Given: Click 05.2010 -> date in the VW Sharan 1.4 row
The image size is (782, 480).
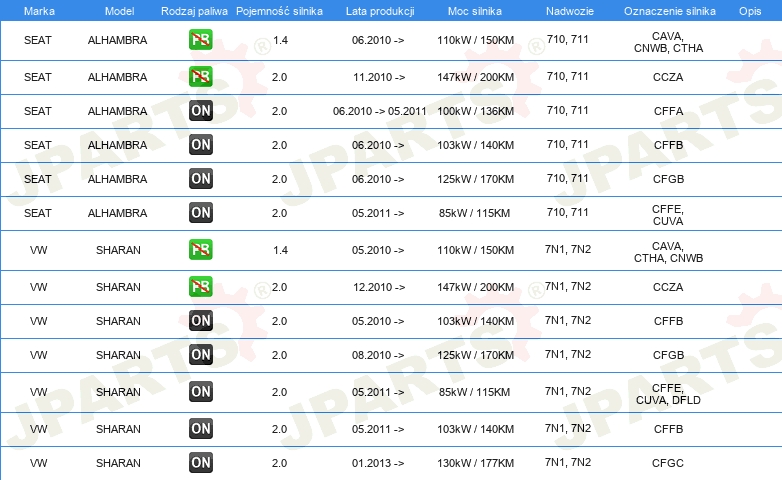Looking at the screenshot, I should (378, 250).
